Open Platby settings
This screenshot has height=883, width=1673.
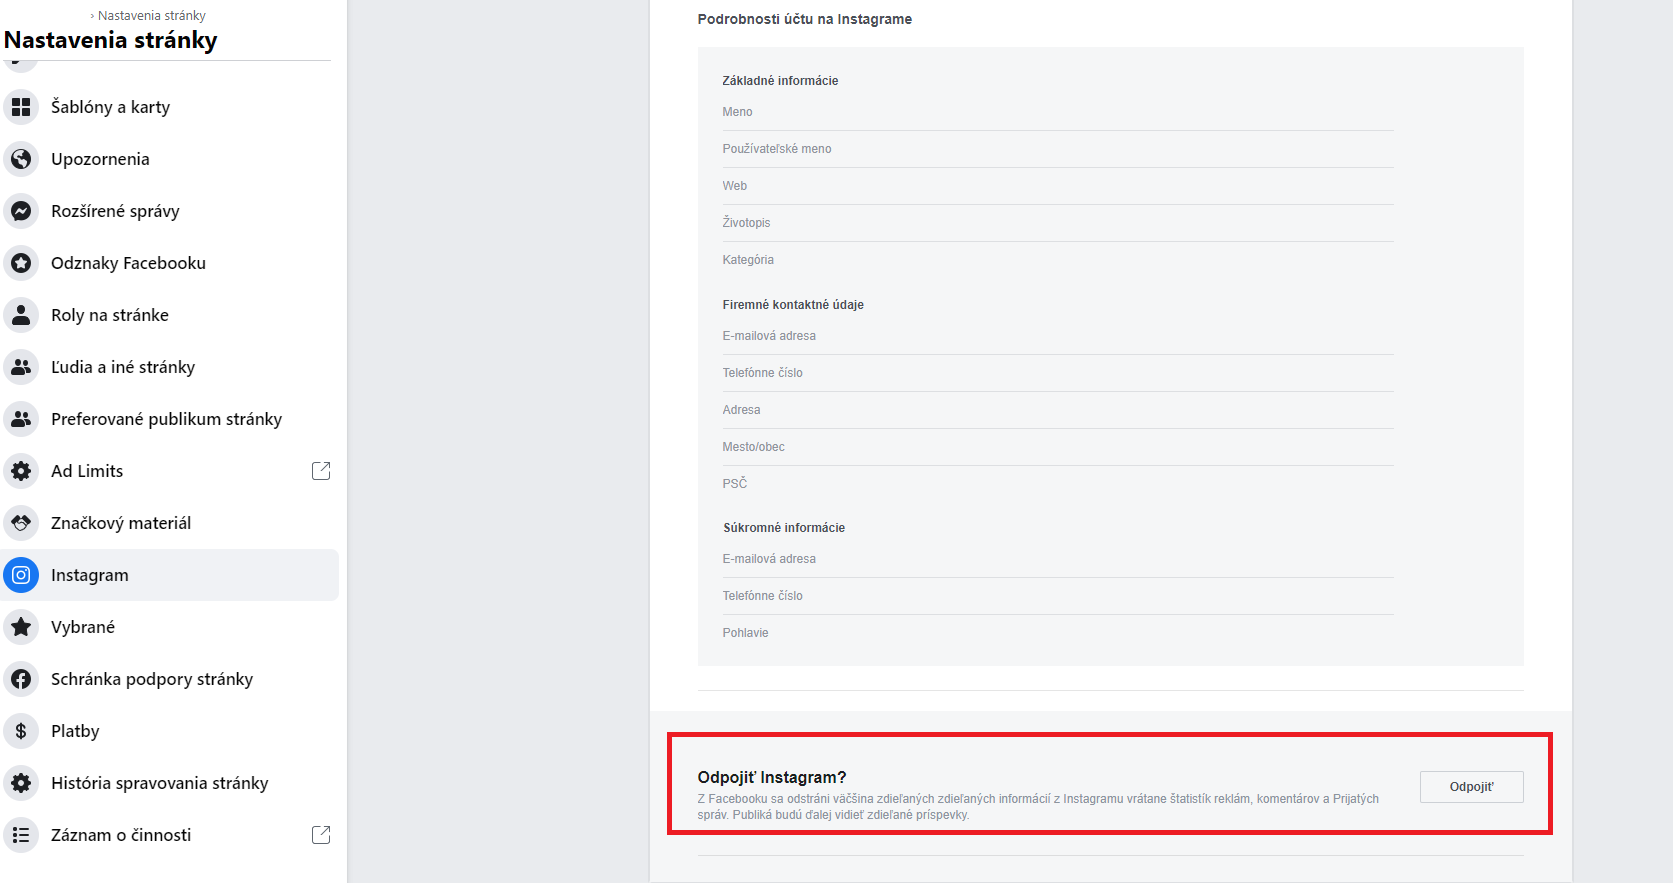170,731
